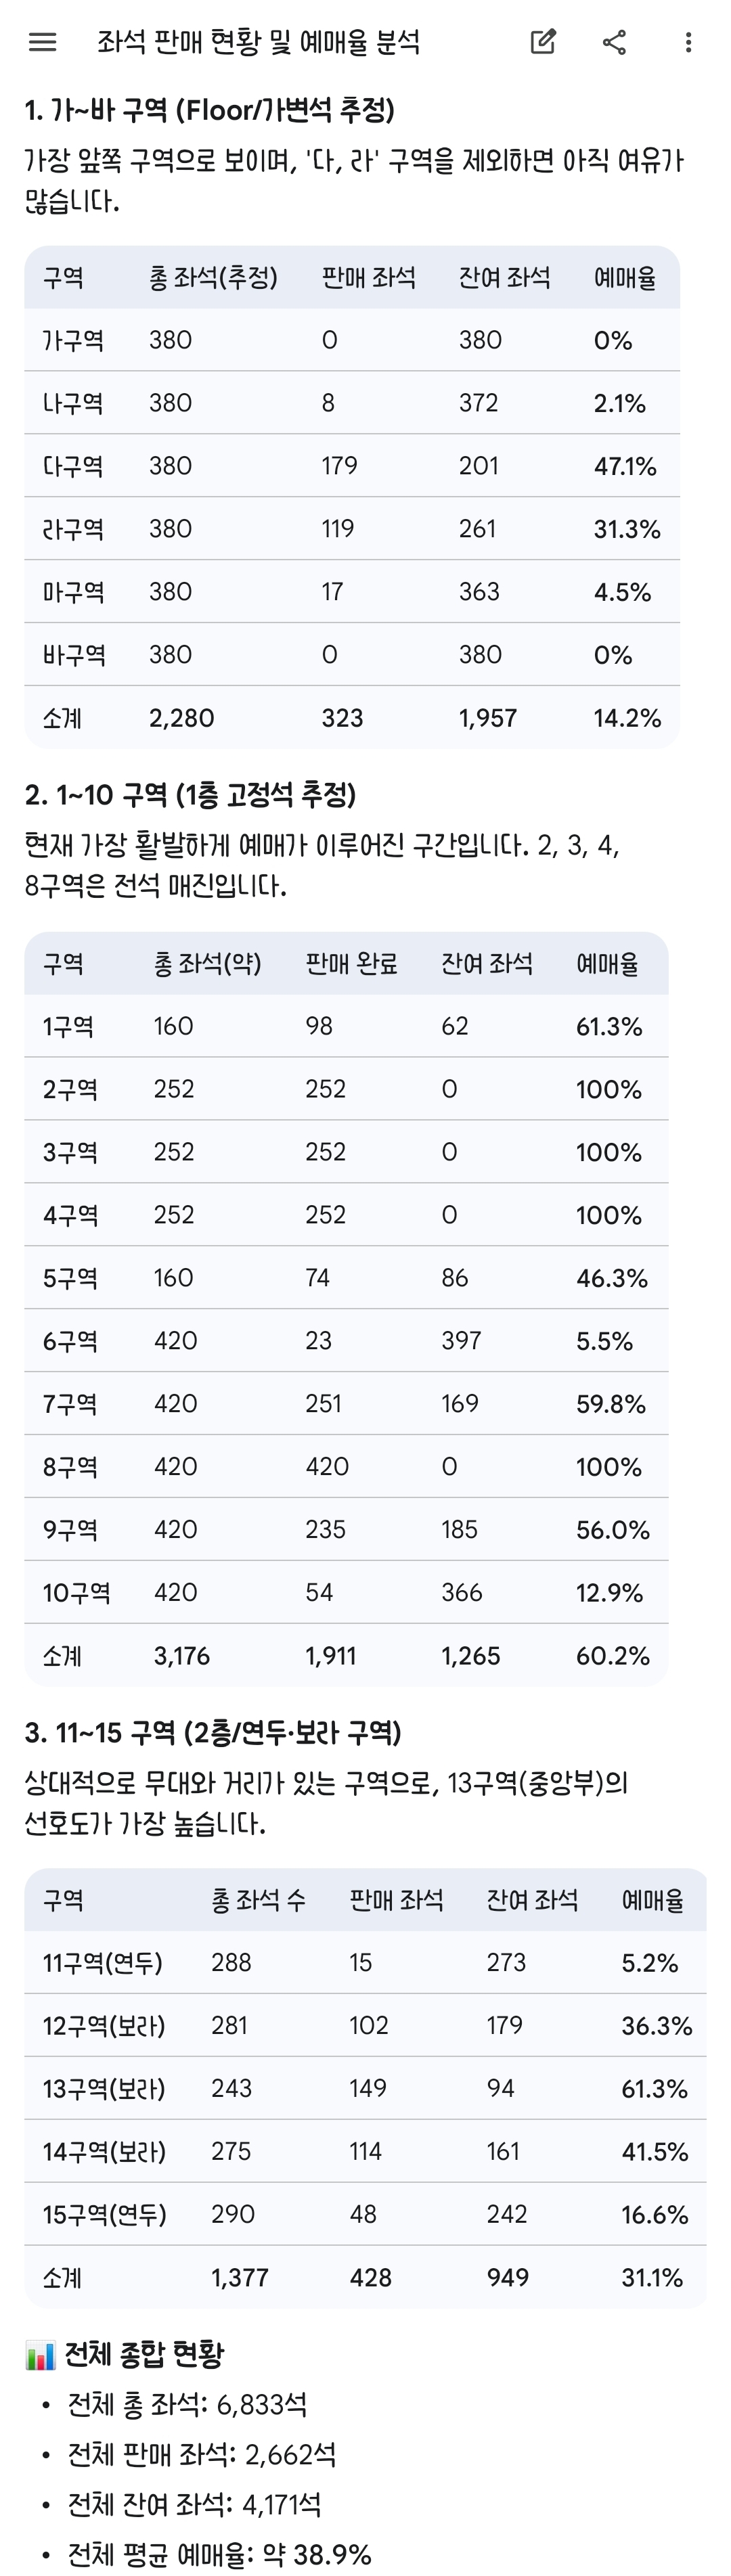
Task: Tap the share icon in header
Action: point(615,42)
